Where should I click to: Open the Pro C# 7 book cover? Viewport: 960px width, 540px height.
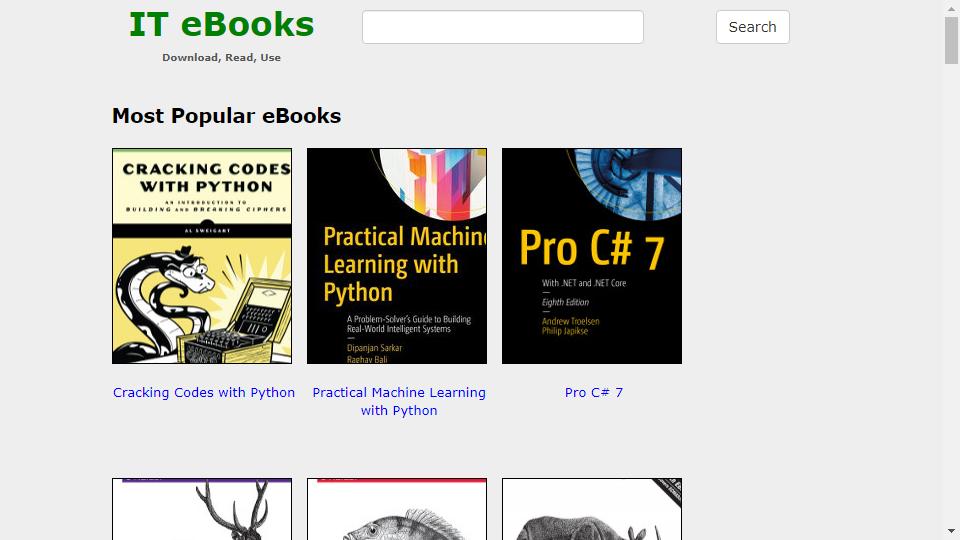[x=591, y=256]
